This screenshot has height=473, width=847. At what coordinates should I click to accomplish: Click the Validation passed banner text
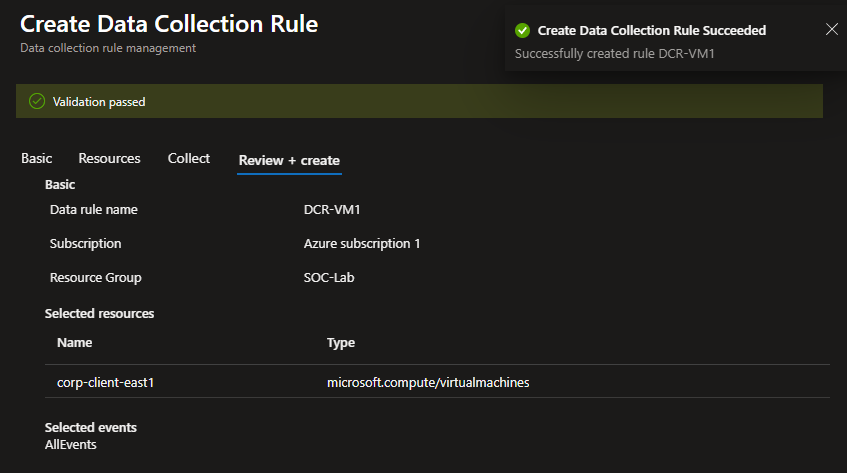[99, 102]
